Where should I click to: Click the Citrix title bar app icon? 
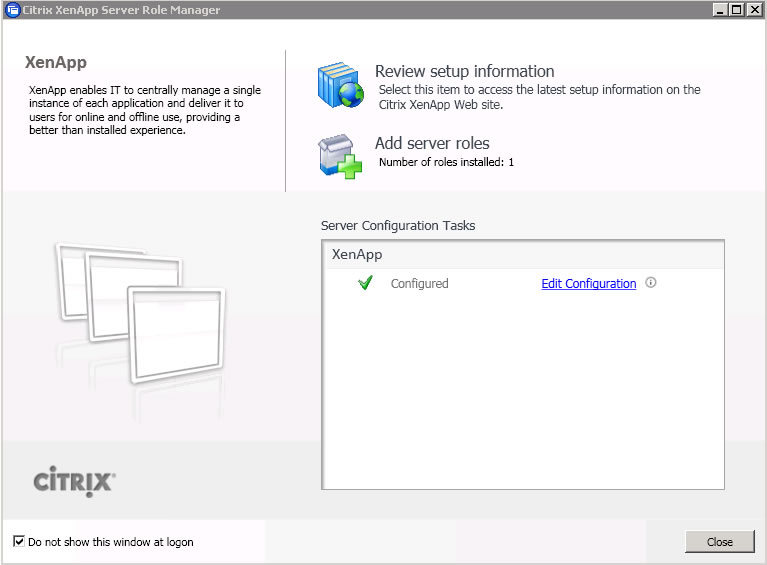coord(12,10)
